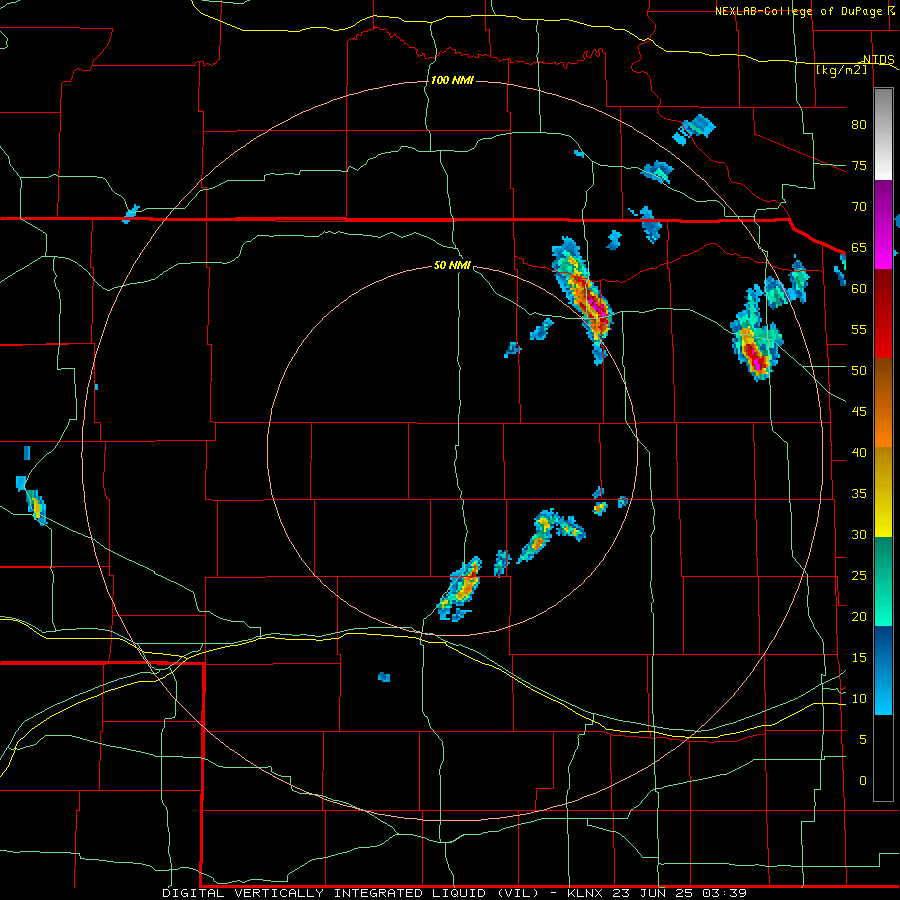Click the orange-brown band of the VIL legend
The width and height of the screenshot is (900, 900).
click(x=883, y=402)
